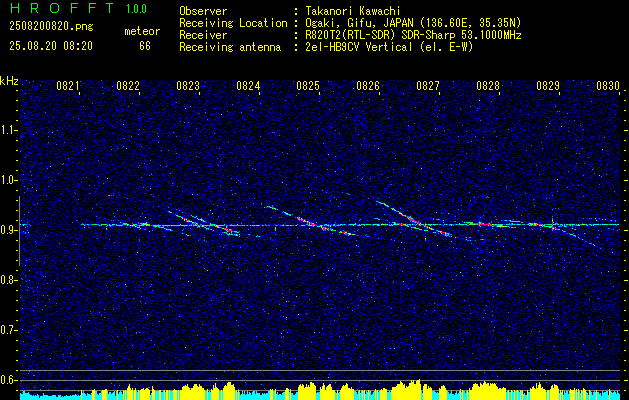Viewport: 629px width, 400px height.
Task: Click the meteor label
Action: [x=142, y=31]
